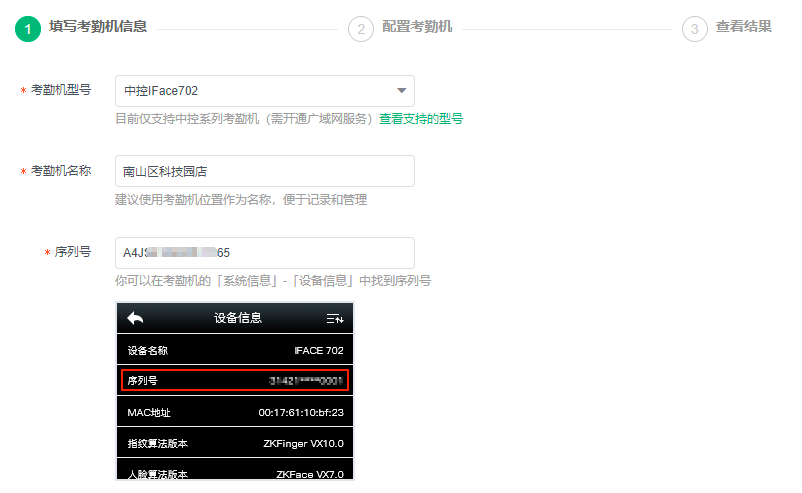
Task: Click step 2 circle for 配置考勤机
Action: point(361,29)
